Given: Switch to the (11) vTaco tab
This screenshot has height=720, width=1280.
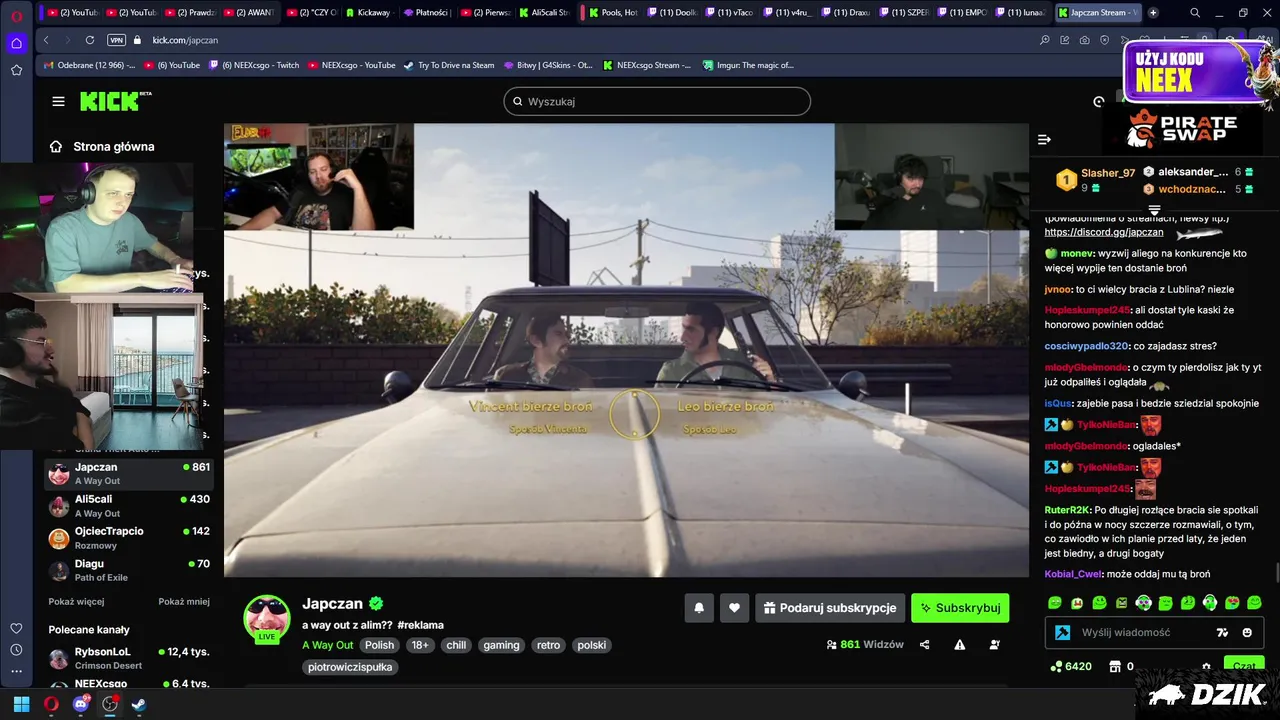Looking at the screenshot, I should pyautogui.click(x=729, y=12).
